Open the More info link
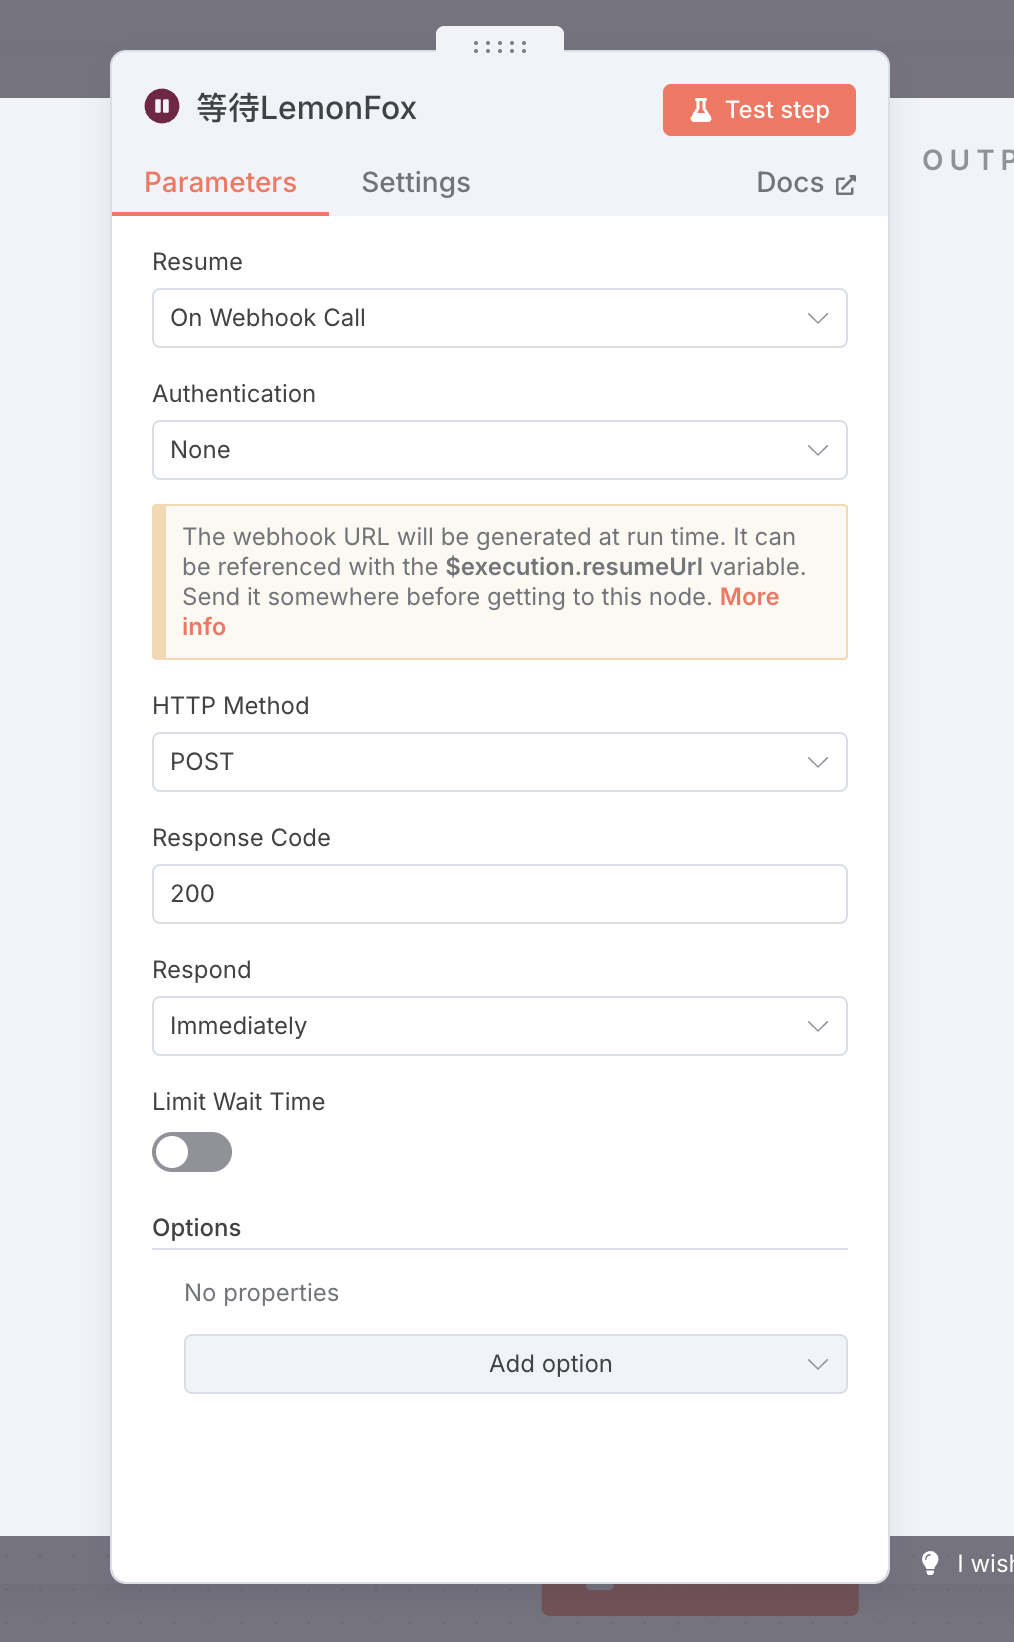Screen dimensions: 1014x1642 [480, 612]
